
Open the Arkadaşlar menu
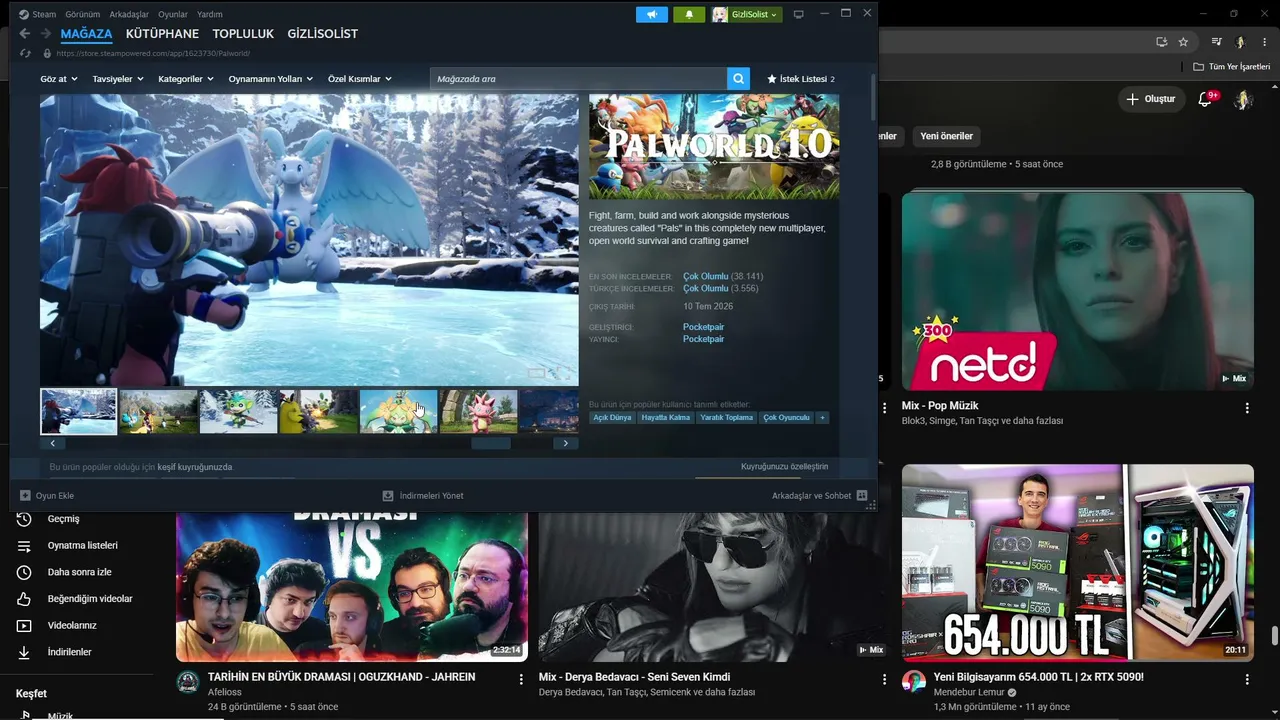[x=129, y=14]
